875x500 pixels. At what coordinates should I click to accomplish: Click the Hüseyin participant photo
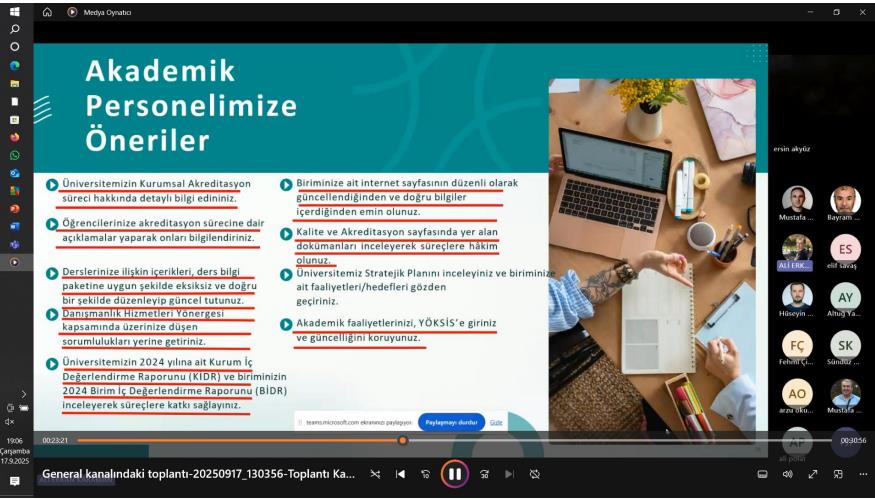click(797, 297)
